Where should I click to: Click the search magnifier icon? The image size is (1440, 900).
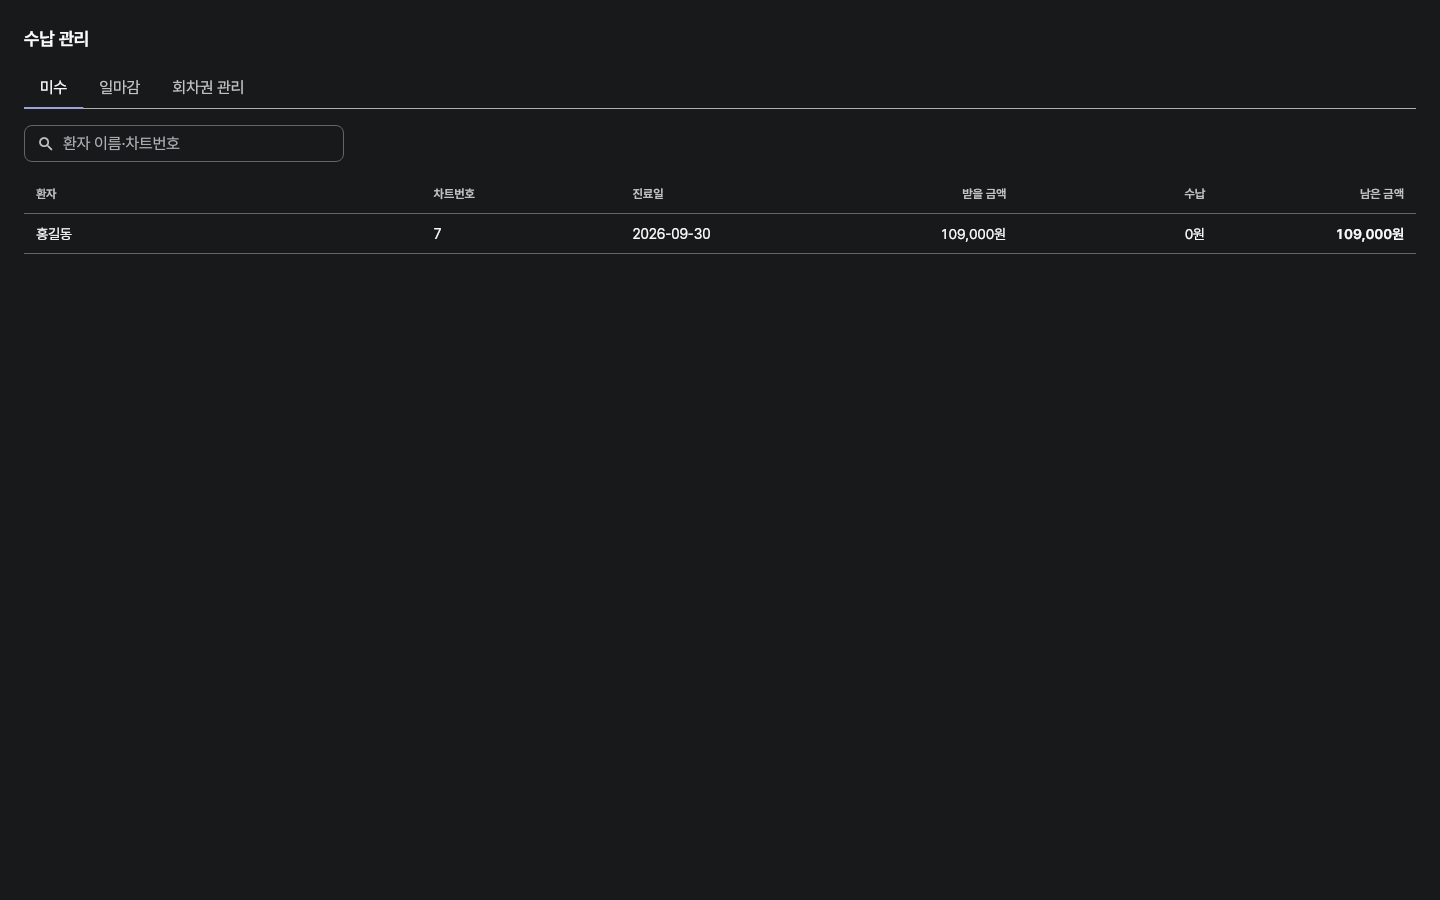click(45, 144)
